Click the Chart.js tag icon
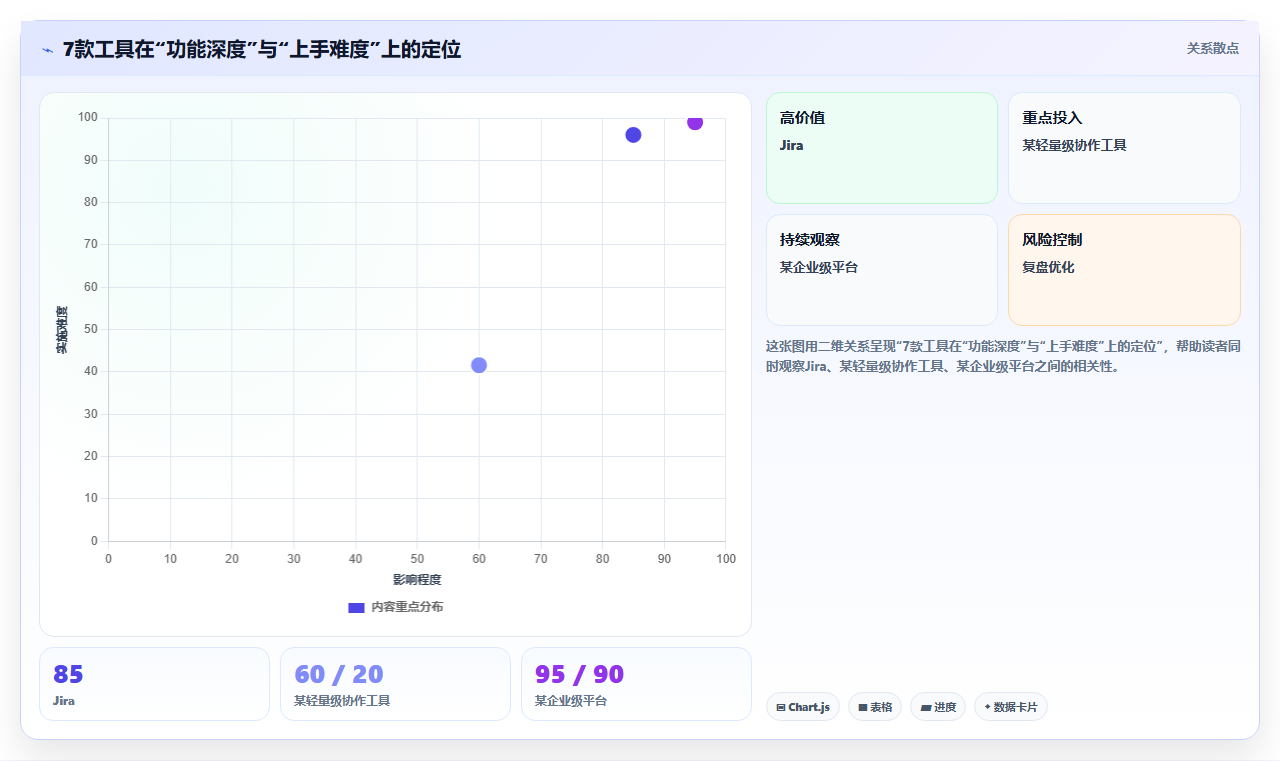 coord(780,708)
